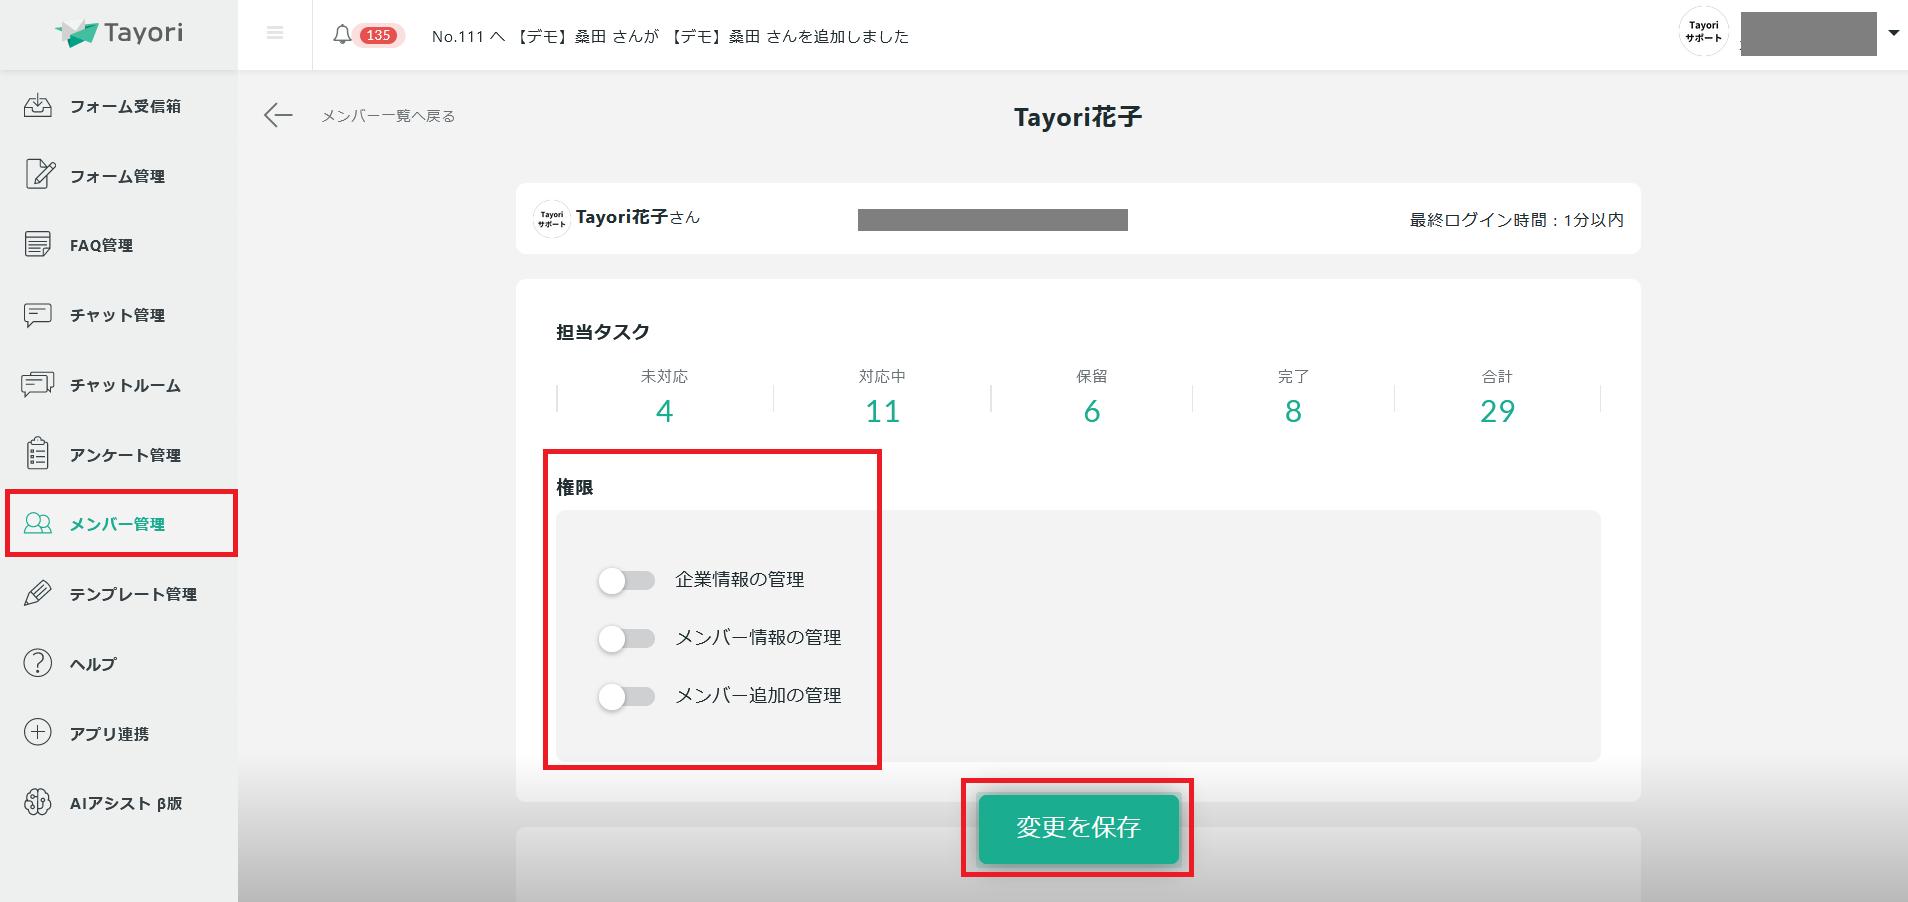The width and height of the screenshot is (1908, 902).
Task: Click the Tayori logo
Action: pyautogui.click(x=119, y=33)
